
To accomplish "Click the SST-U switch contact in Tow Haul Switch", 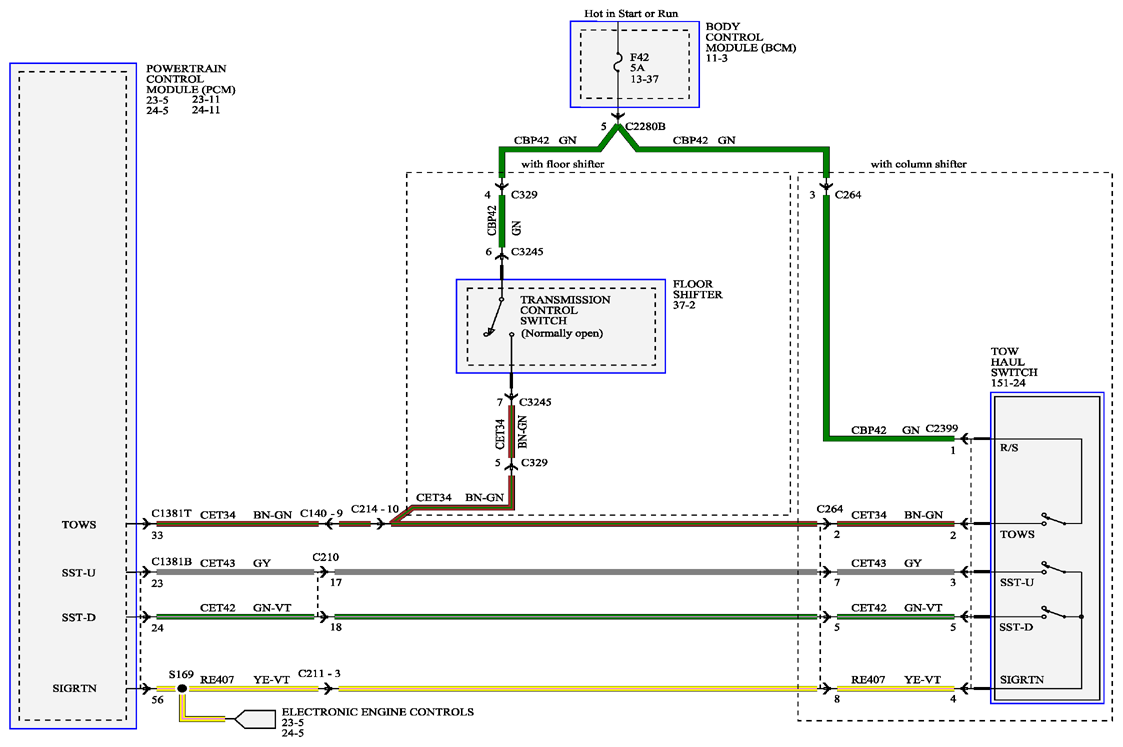I will point(1054,568).
